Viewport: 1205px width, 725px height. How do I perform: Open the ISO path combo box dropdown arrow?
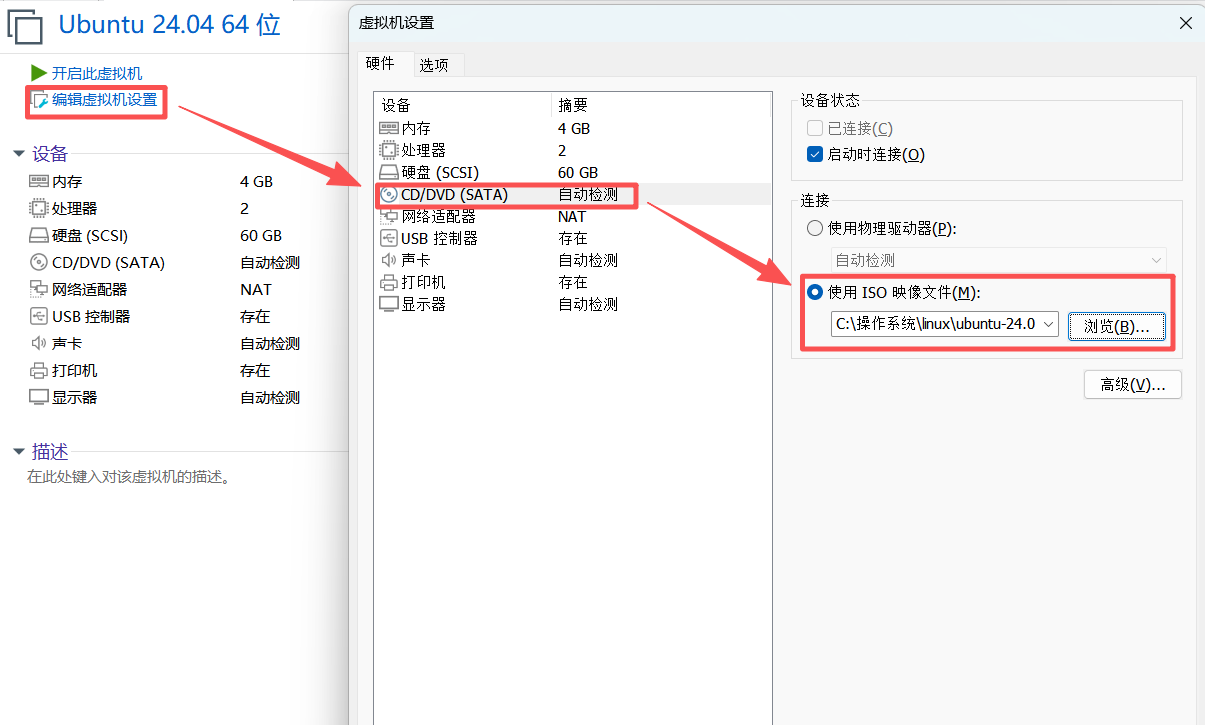point(1049,324)
